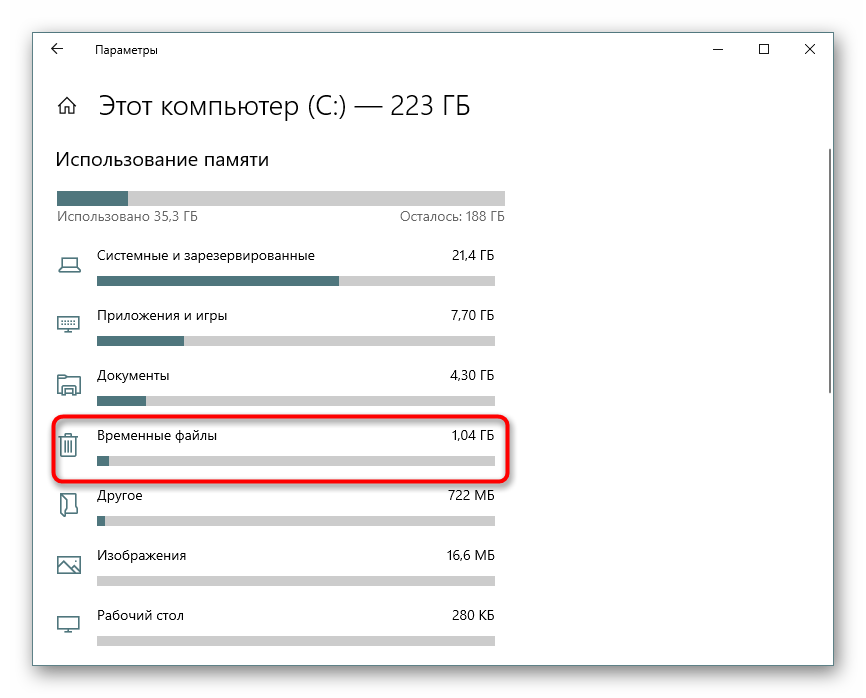866x698 pixels.
Task: Click the System and reserved laptop icon
Action: [69, 265]
